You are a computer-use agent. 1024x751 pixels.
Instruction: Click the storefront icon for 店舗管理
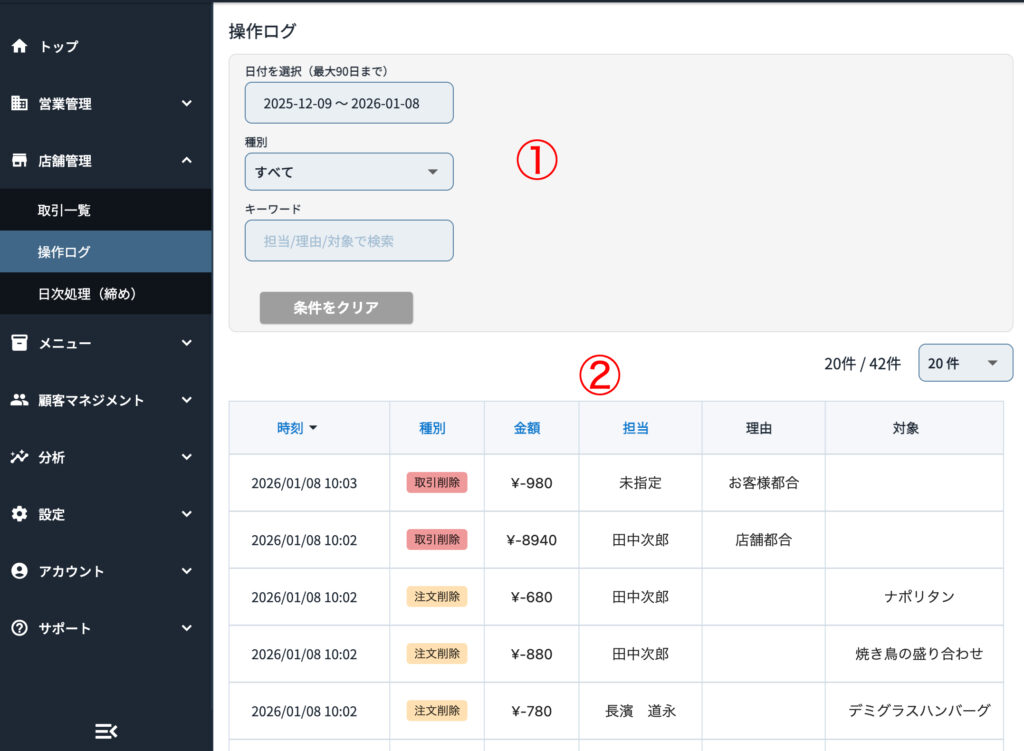click(x=19, y=160)
